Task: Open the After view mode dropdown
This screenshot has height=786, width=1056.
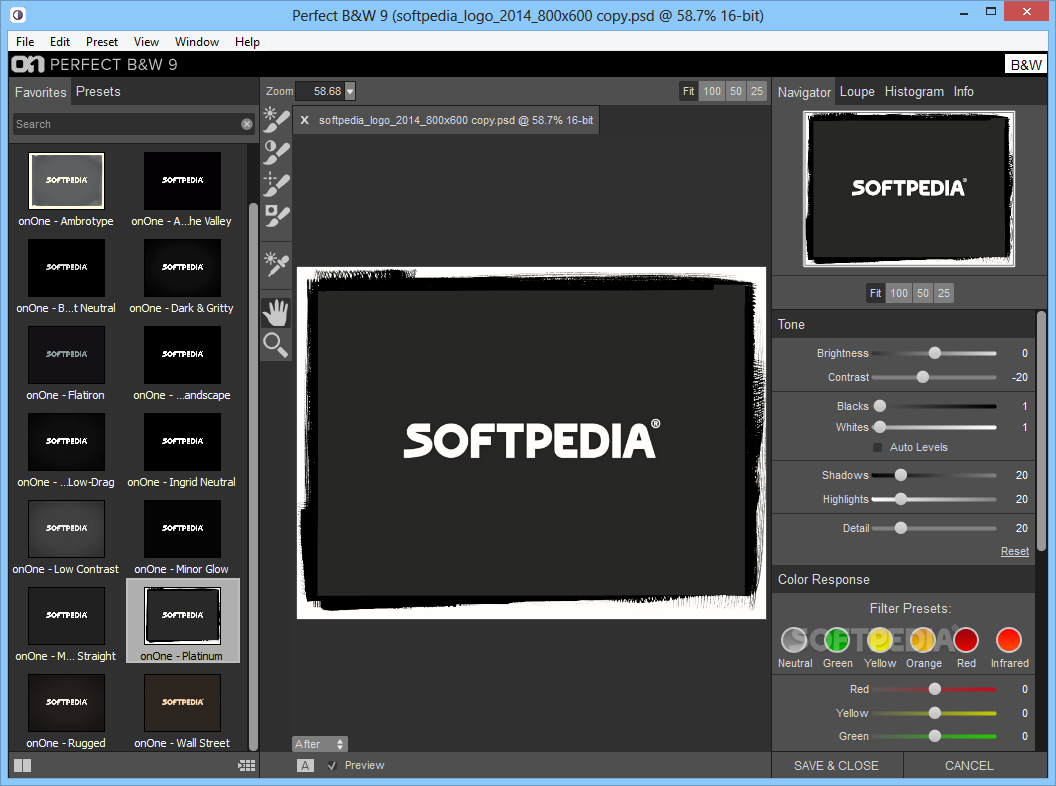Action: click(320, 744)
